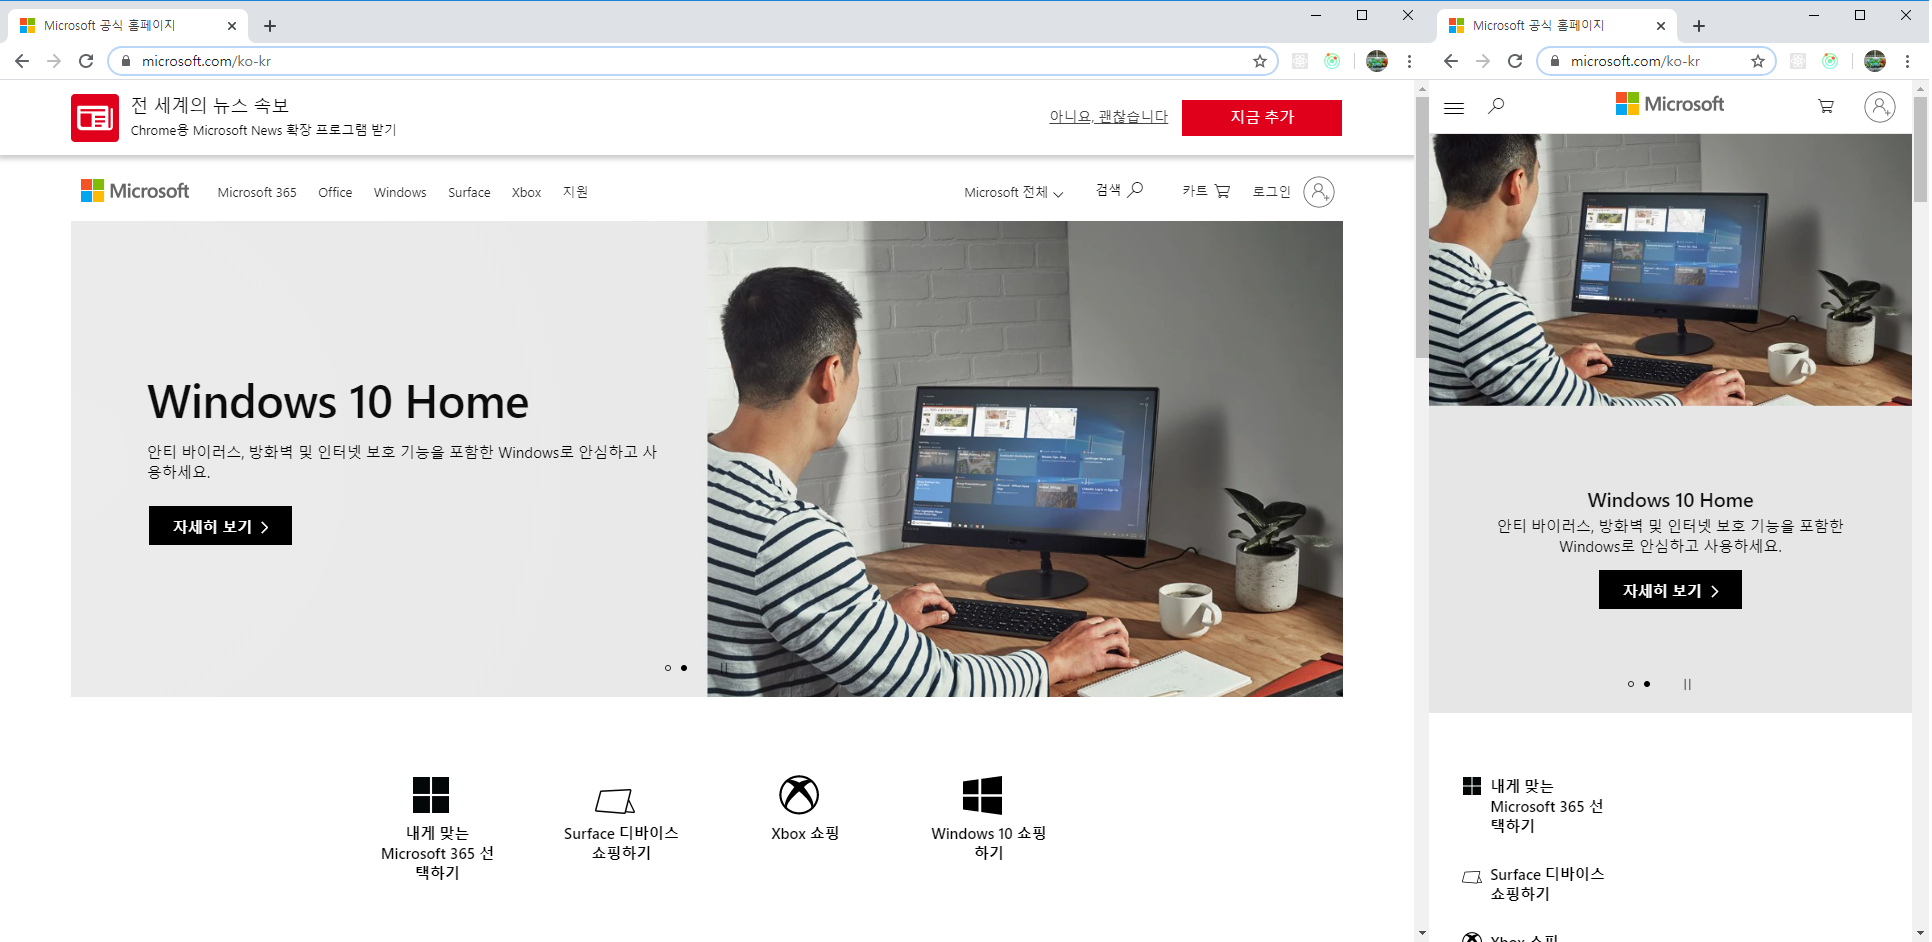1932x942 pixels.
Task: Click Surface device icon in left window
Action: (615, 800)
